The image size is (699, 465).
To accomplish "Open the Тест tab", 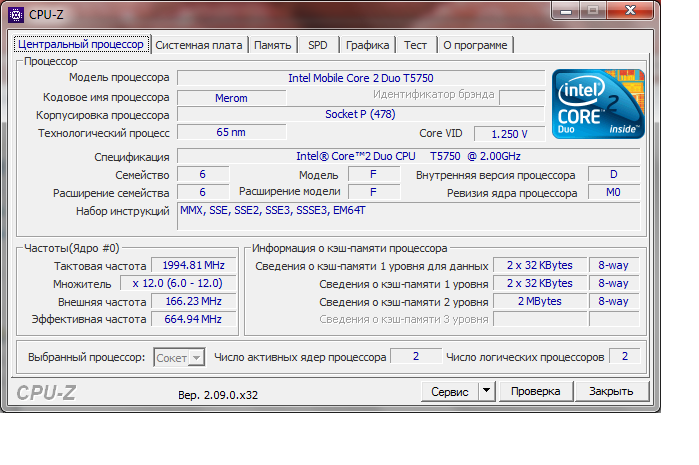I will [415, 45].
